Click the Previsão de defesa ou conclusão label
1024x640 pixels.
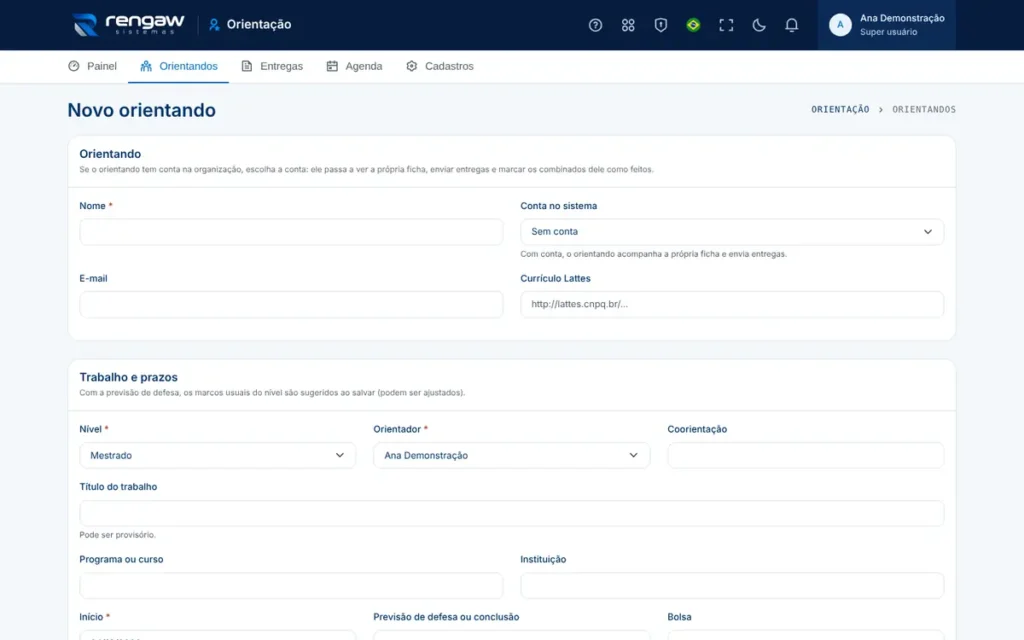(x=446, y=616)
